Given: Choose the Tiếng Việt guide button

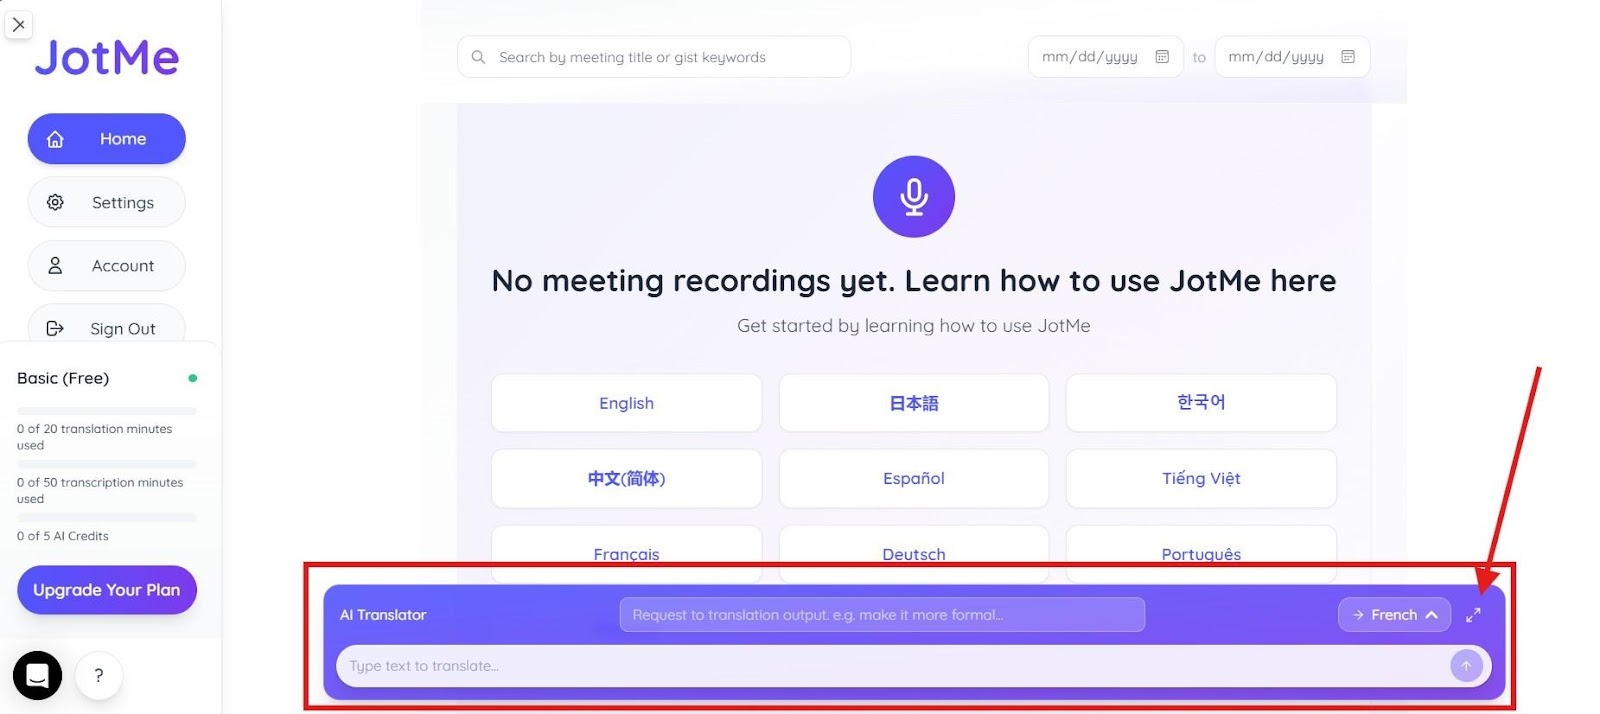Looking at the screenshot, I should (x=1201, y=479).
